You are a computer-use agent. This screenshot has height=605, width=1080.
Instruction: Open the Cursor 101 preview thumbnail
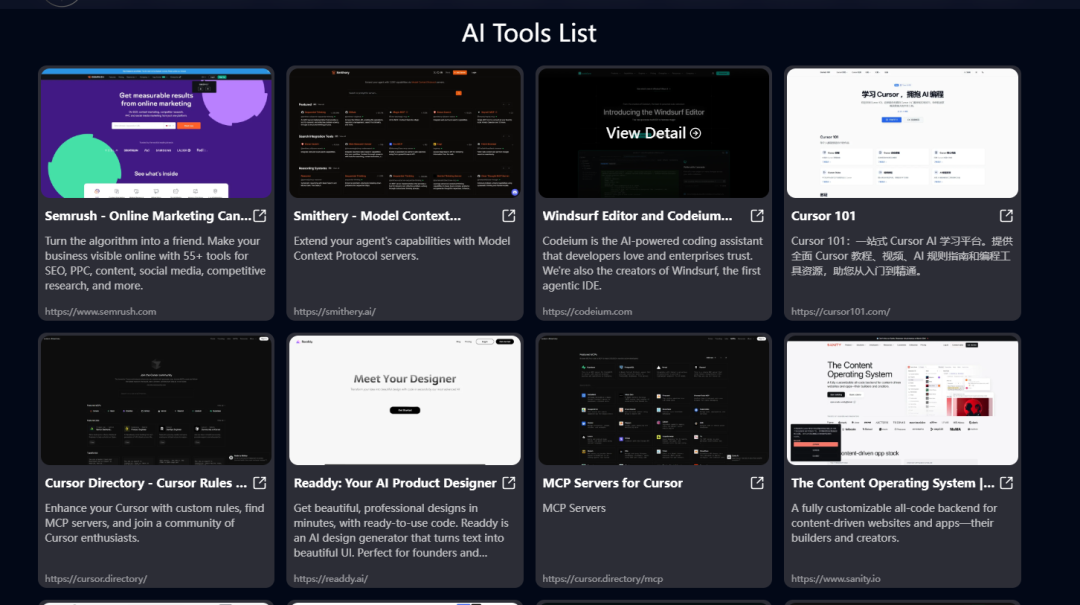(x=902, y=133)
